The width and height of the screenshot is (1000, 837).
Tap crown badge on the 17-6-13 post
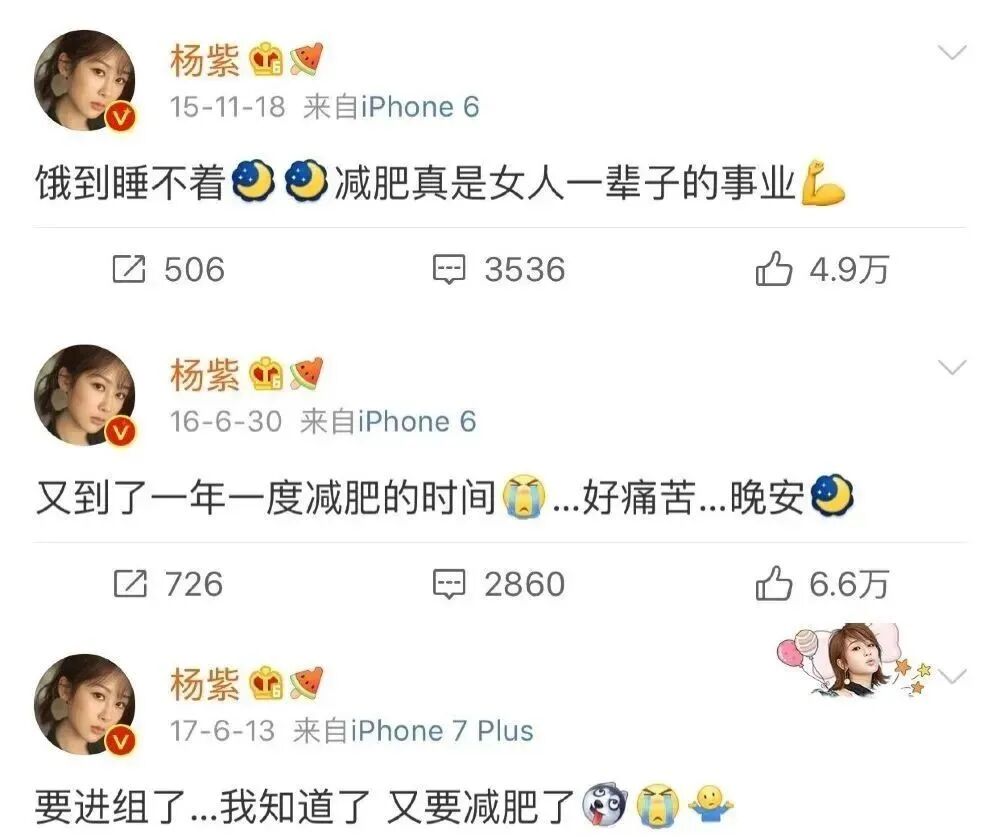(266, 683)
